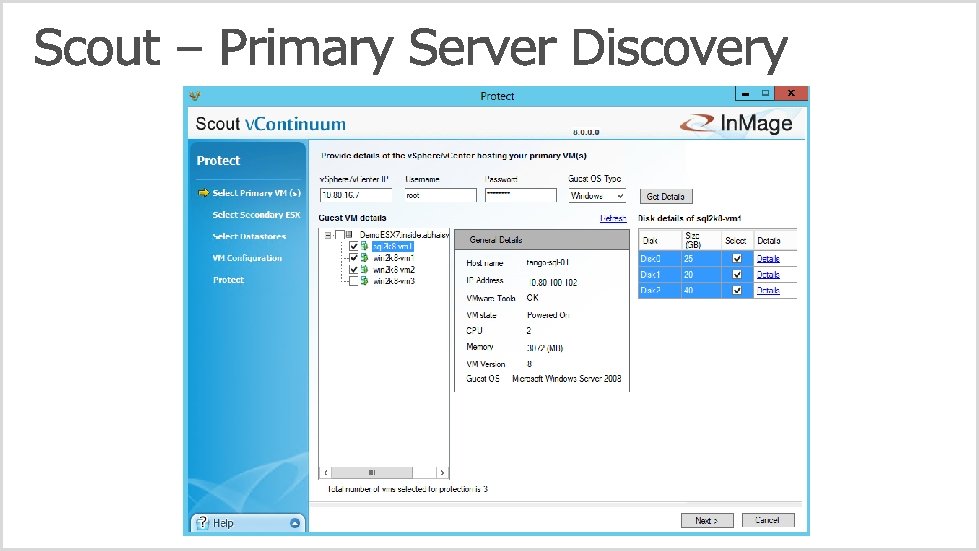This screenshot has height=551, width=979.
Task: Click the VM icon next to win2k8-vm3
Action: [x=365, y=281]
